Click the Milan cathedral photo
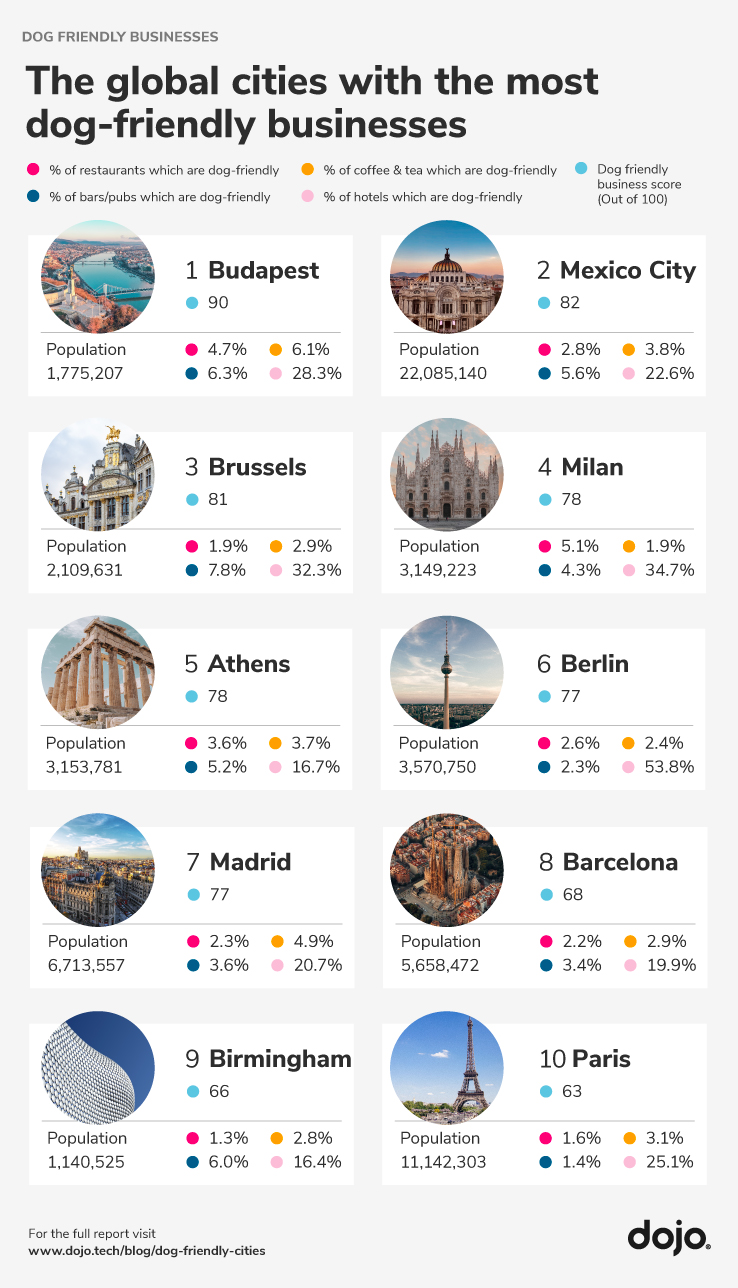Viewport: 738px width, 1288px height. pos(446,474)
